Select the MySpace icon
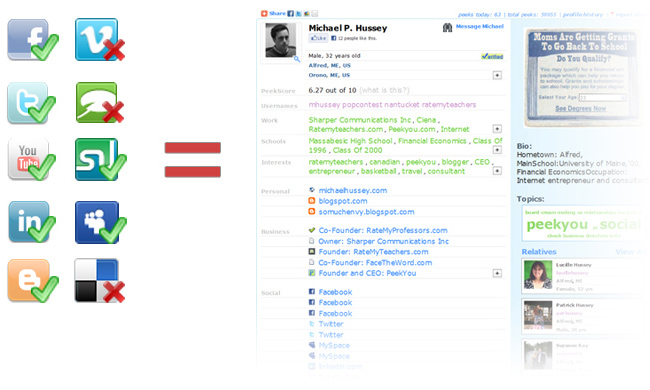This screenshot has height=390, width=650. click(100, 223)
